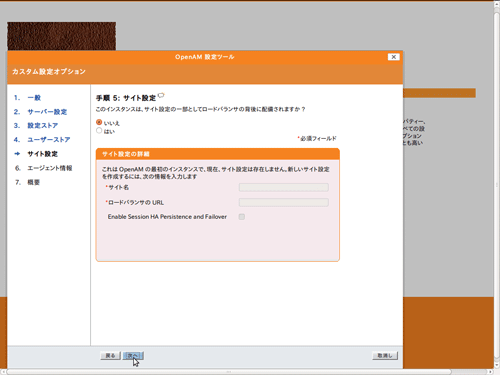Go to step 3 設定ストア
The image size is (500, 375).
click(43, 126)
